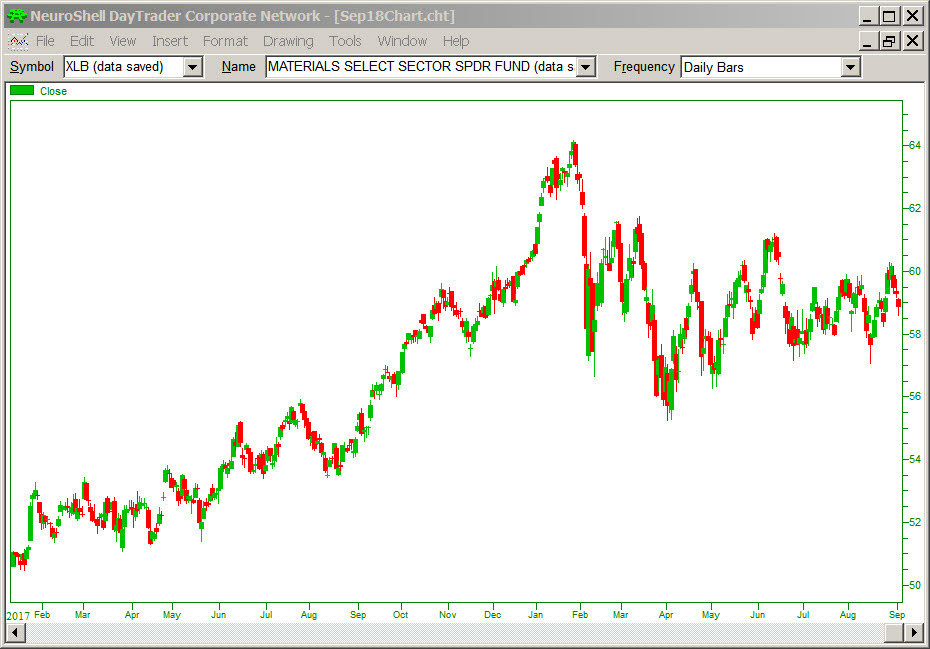Minimize the inner Sep18Chart document window
The height and width of the screenshot is (649, 930).
pos(867,41)
